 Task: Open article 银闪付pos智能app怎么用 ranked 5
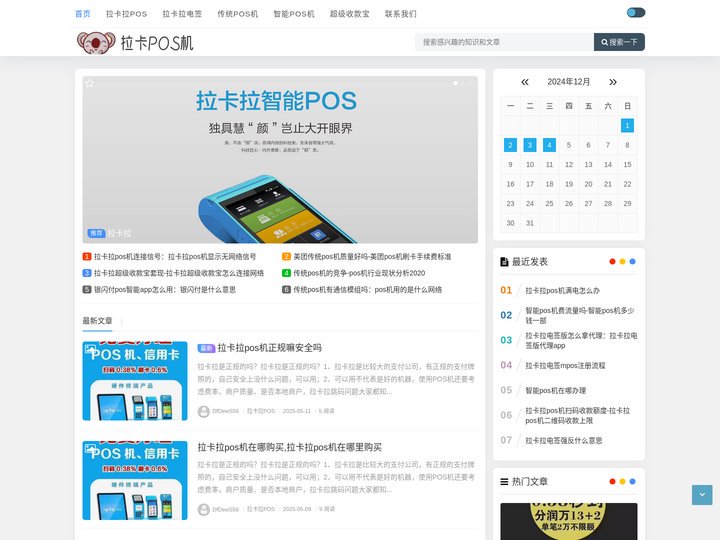pos(164,290)
